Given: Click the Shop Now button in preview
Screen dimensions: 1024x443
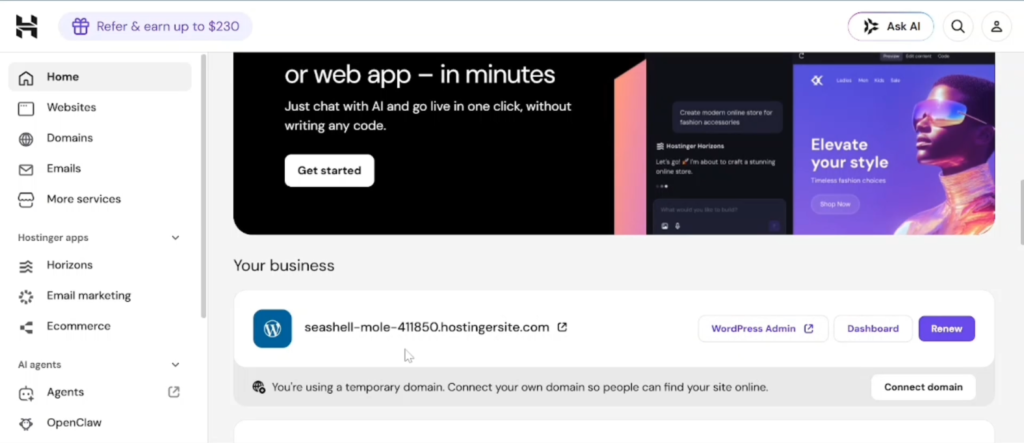Looking at the screenshot, I should (x=835, y=204).
